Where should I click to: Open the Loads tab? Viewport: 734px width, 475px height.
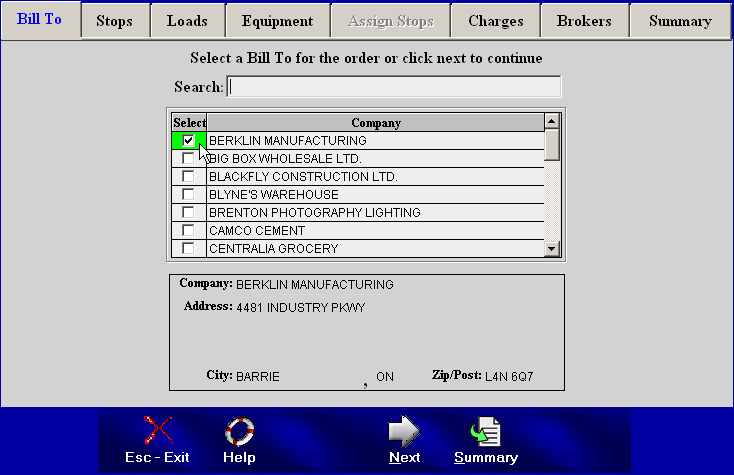pos(188,22)
